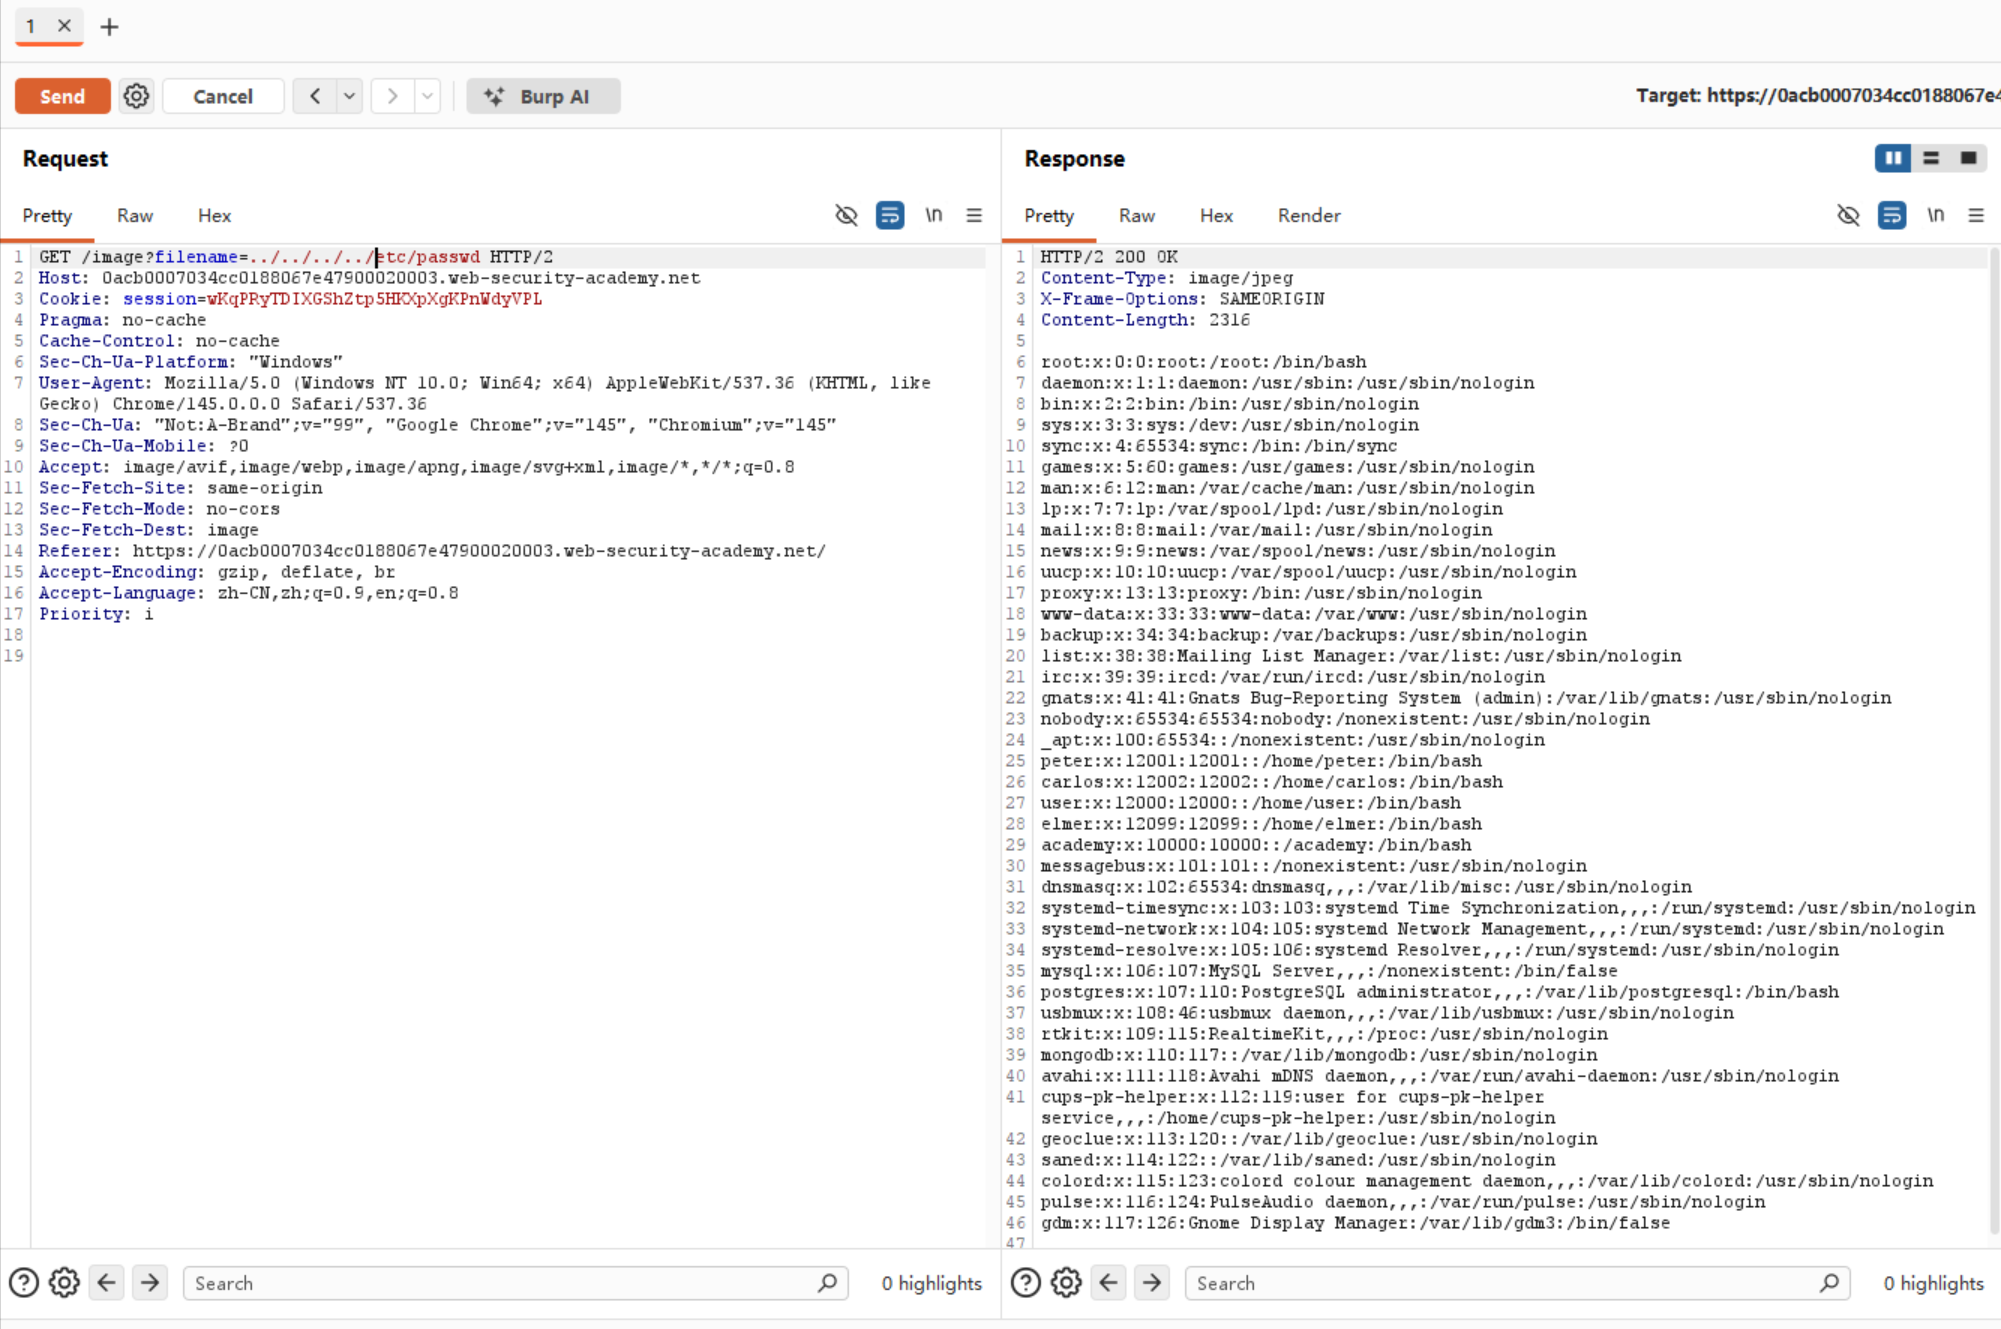Toggle show newlines in Response panel

(x=1935, y=215)
